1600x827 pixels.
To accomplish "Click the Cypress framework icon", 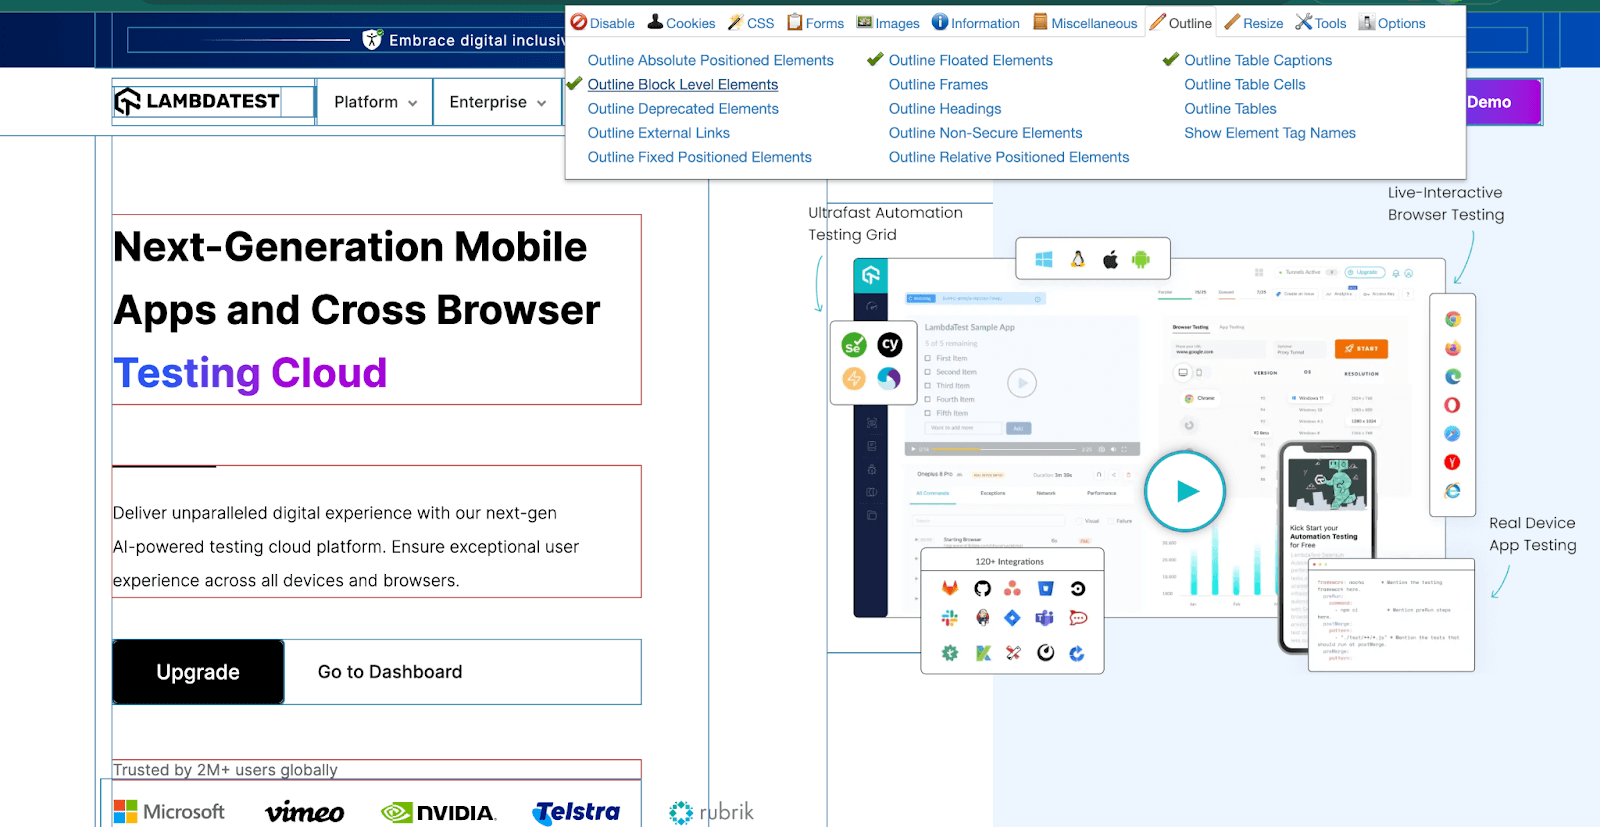I will pos(890,345).
